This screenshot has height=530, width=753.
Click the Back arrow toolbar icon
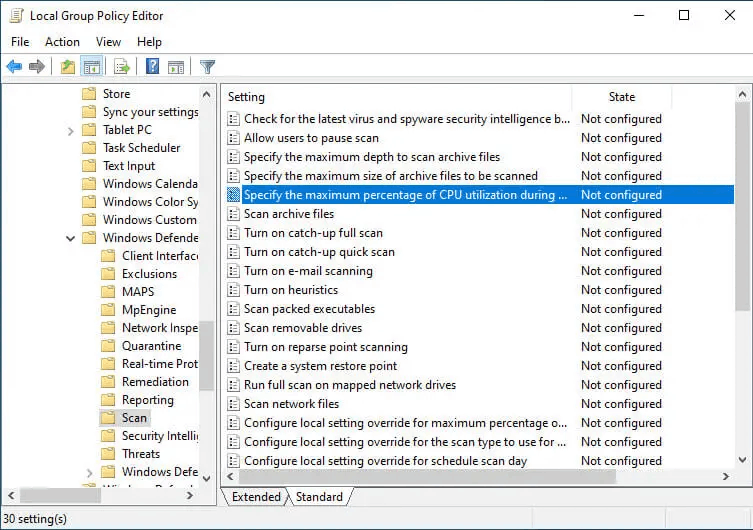(14, 66)
